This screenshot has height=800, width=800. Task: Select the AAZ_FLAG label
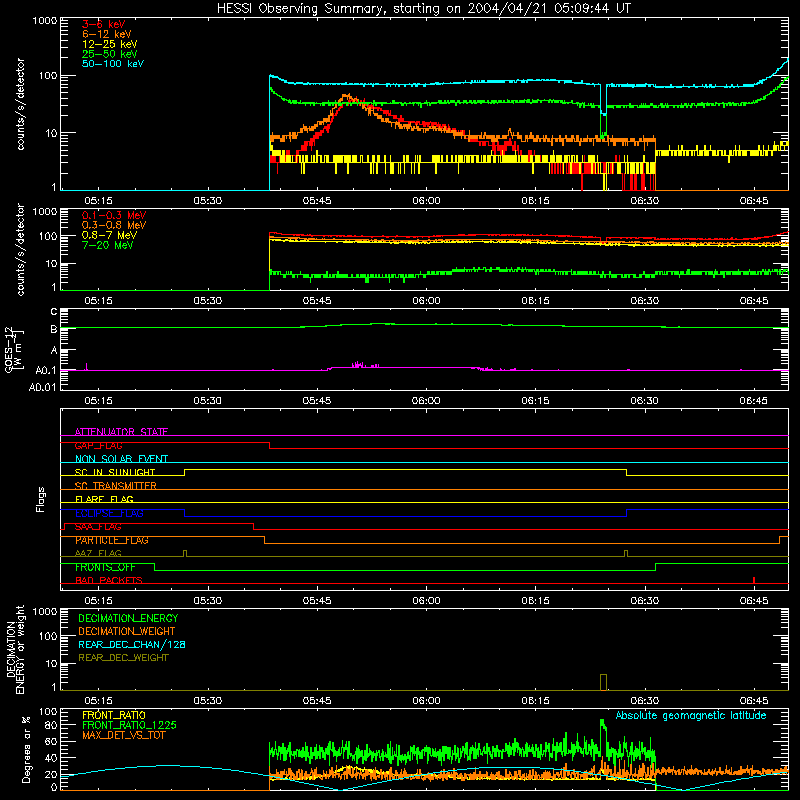point(98,553)
